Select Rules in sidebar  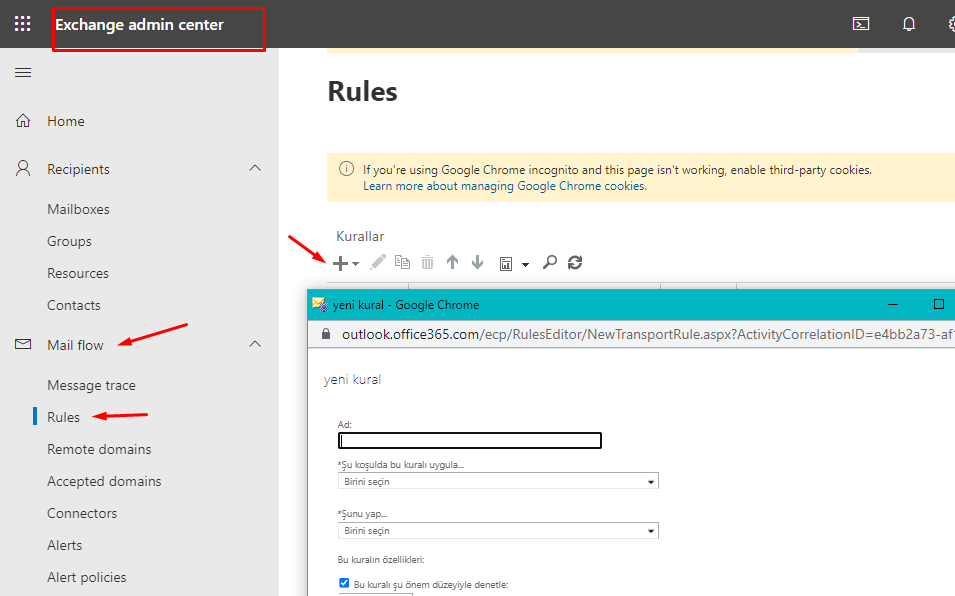63,417
